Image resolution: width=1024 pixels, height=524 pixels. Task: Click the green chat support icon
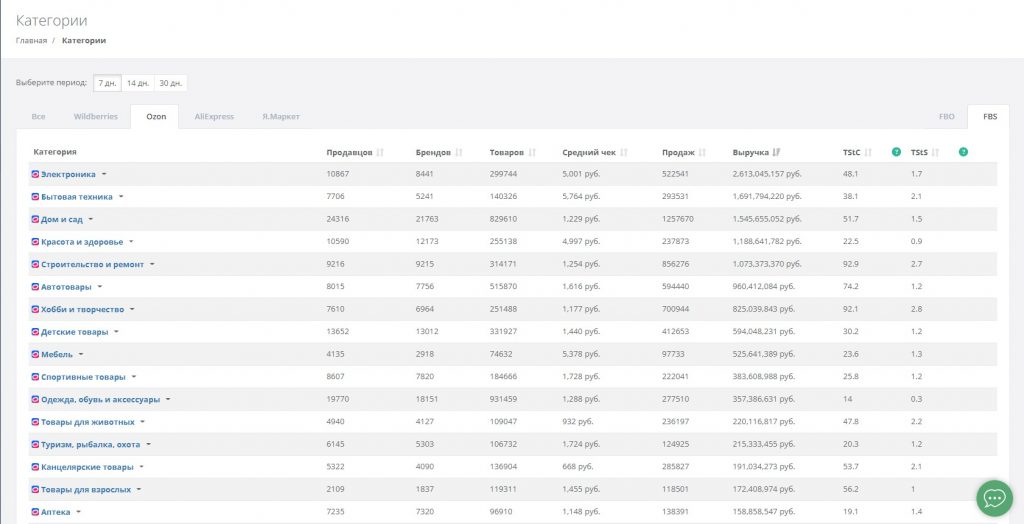pos(993,497)
